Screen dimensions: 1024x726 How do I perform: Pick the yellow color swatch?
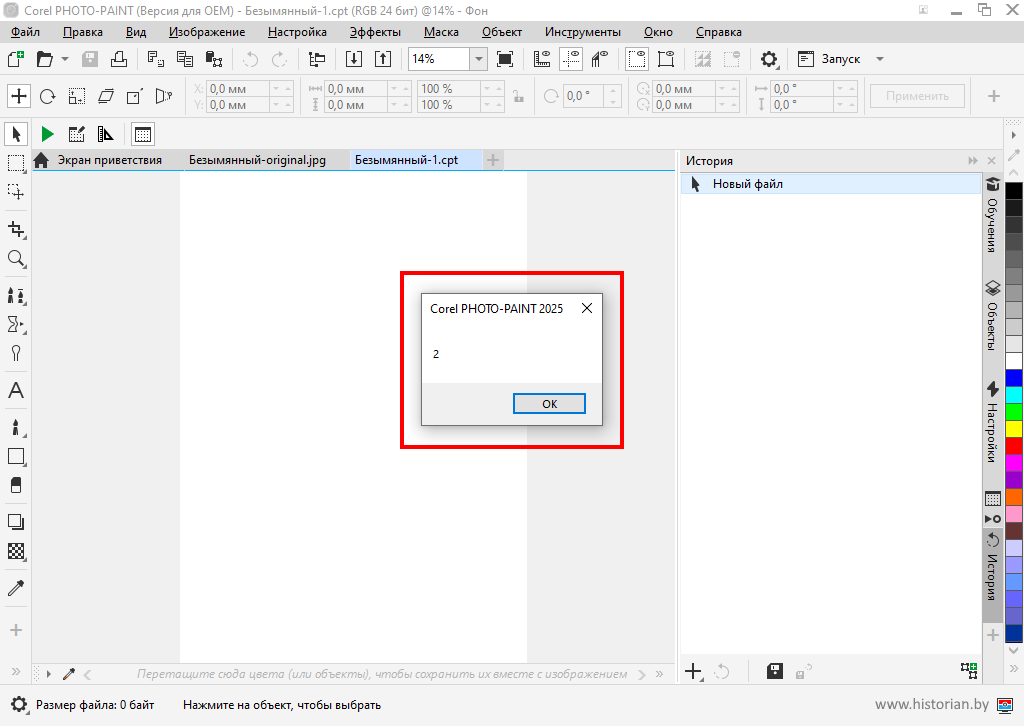[1014, 428]
